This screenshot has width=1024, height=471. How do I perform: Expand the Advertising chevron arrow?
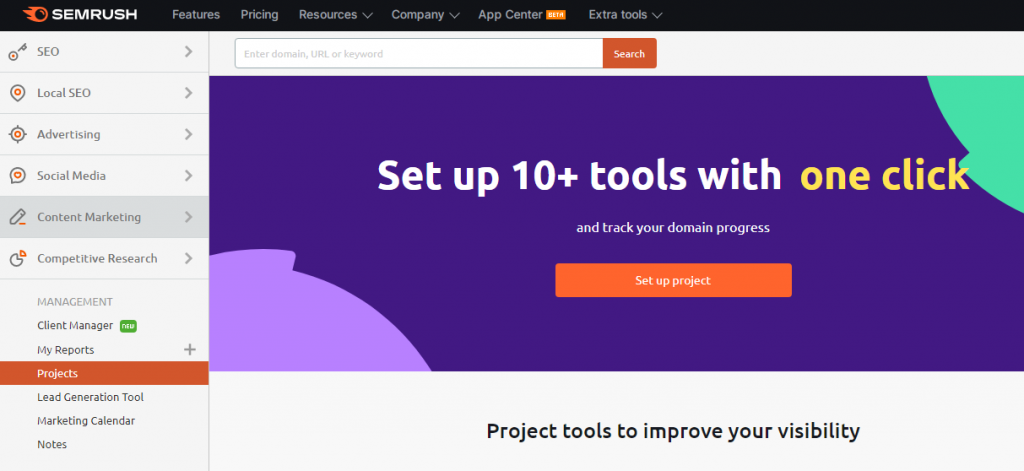(189, 134)
